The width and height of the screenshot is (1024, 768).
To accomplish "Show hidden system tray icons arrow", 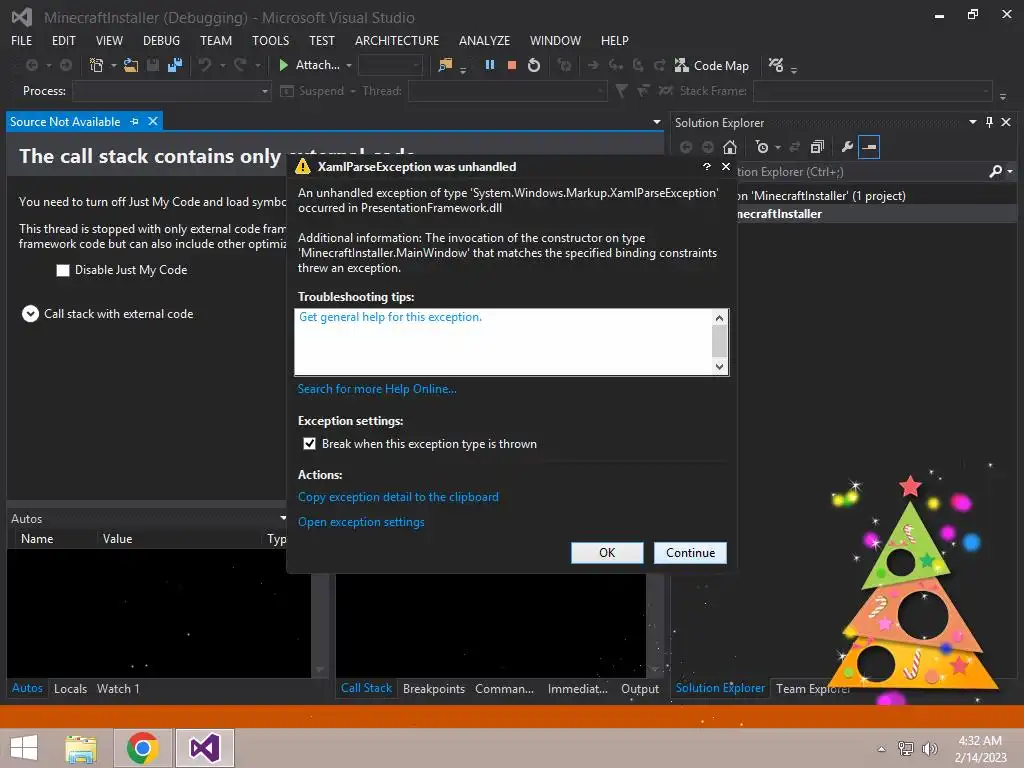I will click(x=882, y=749).
